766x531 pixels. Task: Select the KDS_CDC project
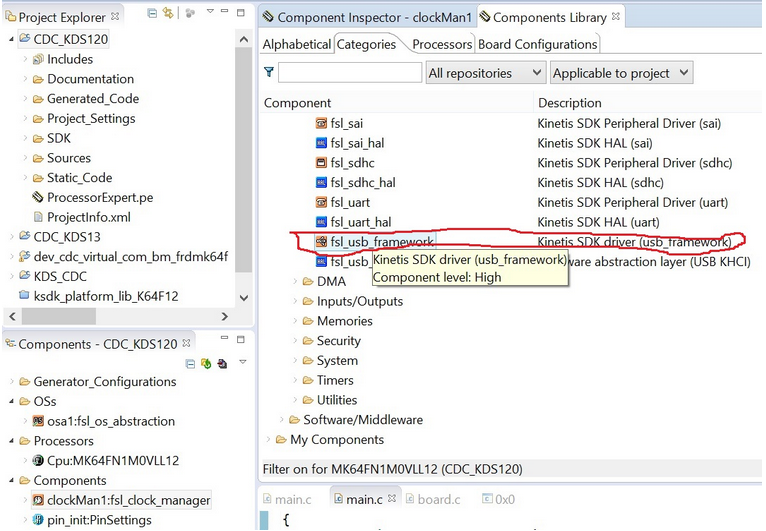pyautogui.click(x=60, y=276)
